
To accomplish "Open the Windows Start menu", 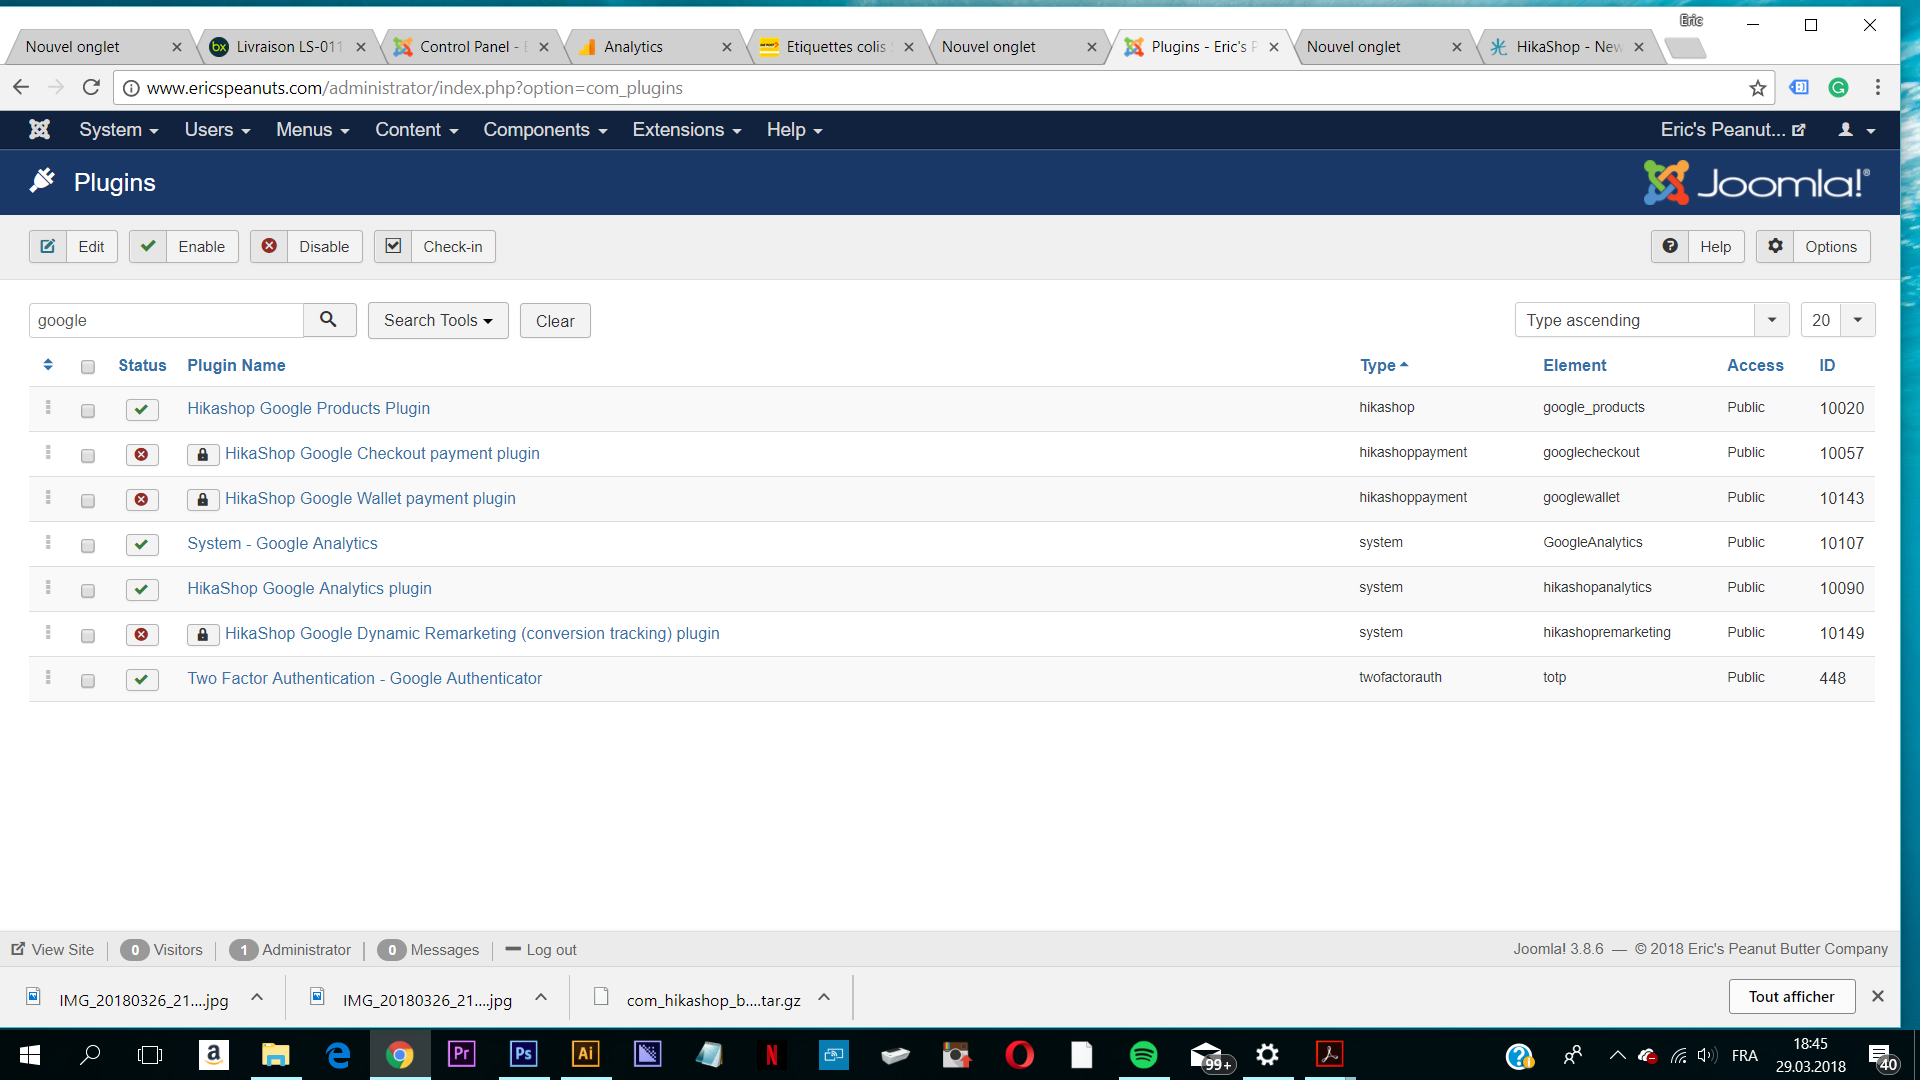I will coord(30,1055).
